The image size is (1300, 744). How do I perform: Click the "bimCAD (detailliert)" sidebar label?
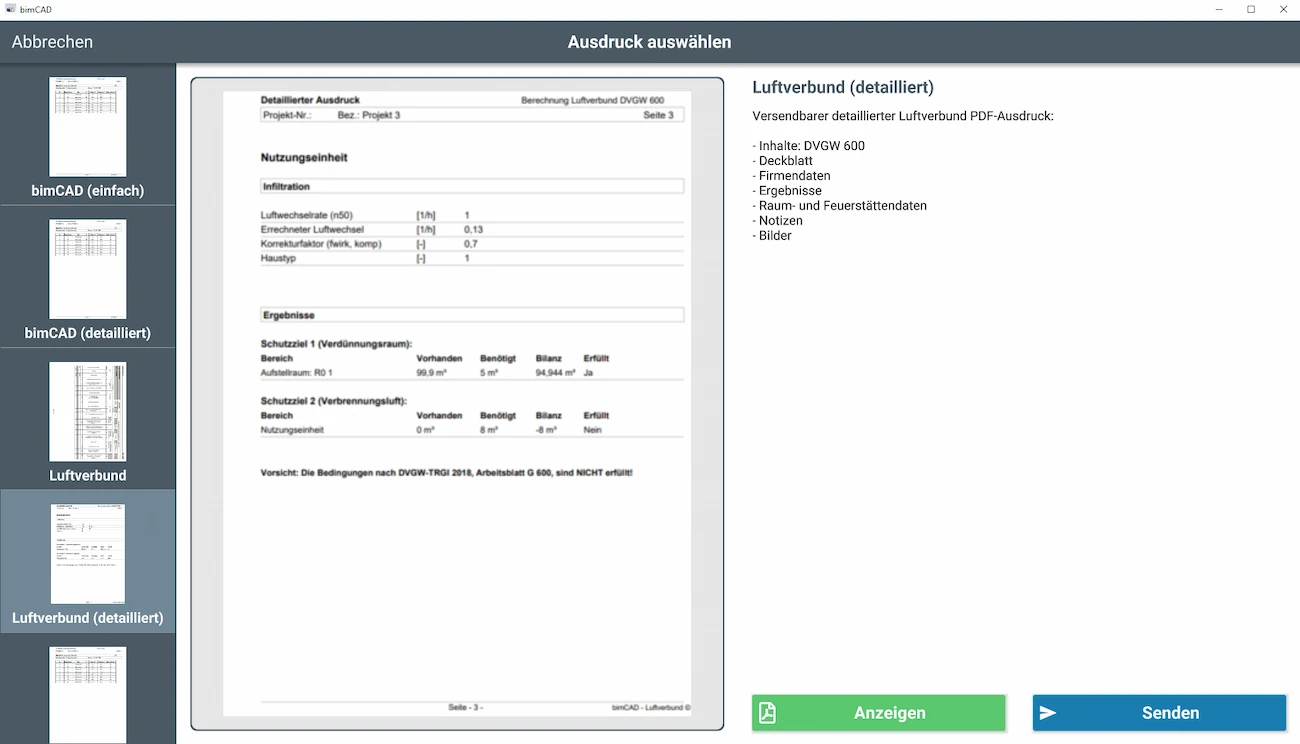pos(88,333)
